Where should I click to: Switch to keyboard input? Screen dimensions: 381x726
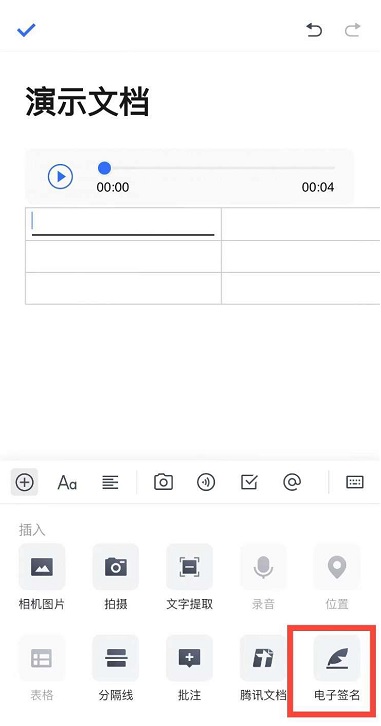[355, 482]
